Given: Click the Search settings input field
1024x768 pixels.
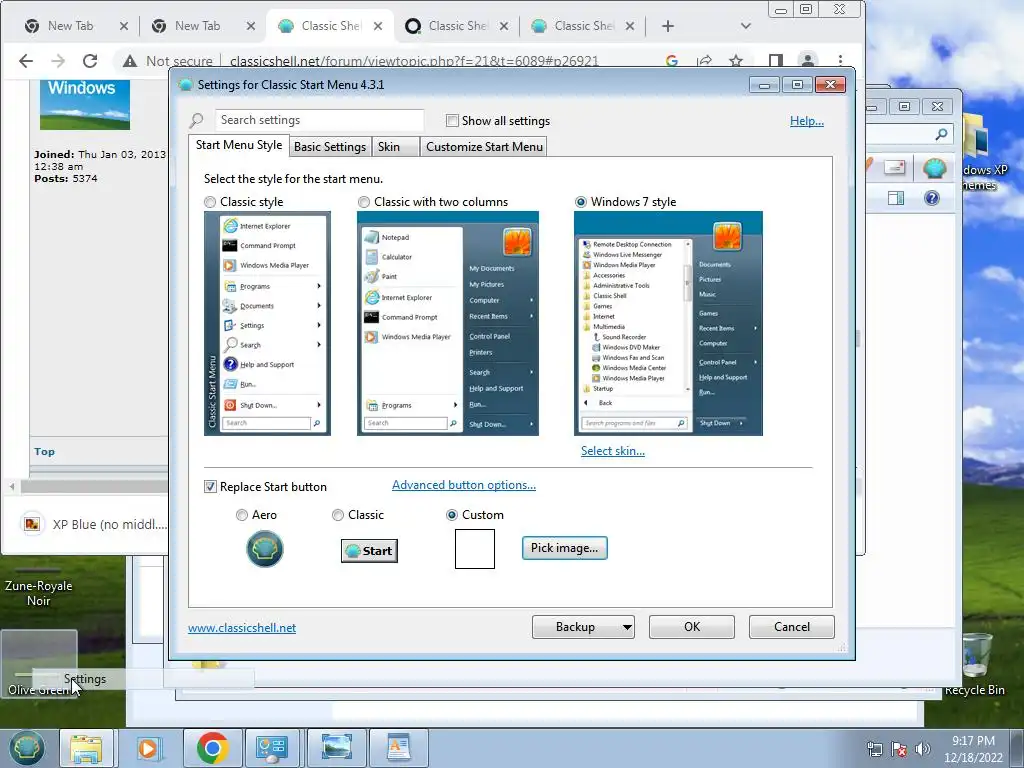Looking at the screenshot, I should pos(319,120).
